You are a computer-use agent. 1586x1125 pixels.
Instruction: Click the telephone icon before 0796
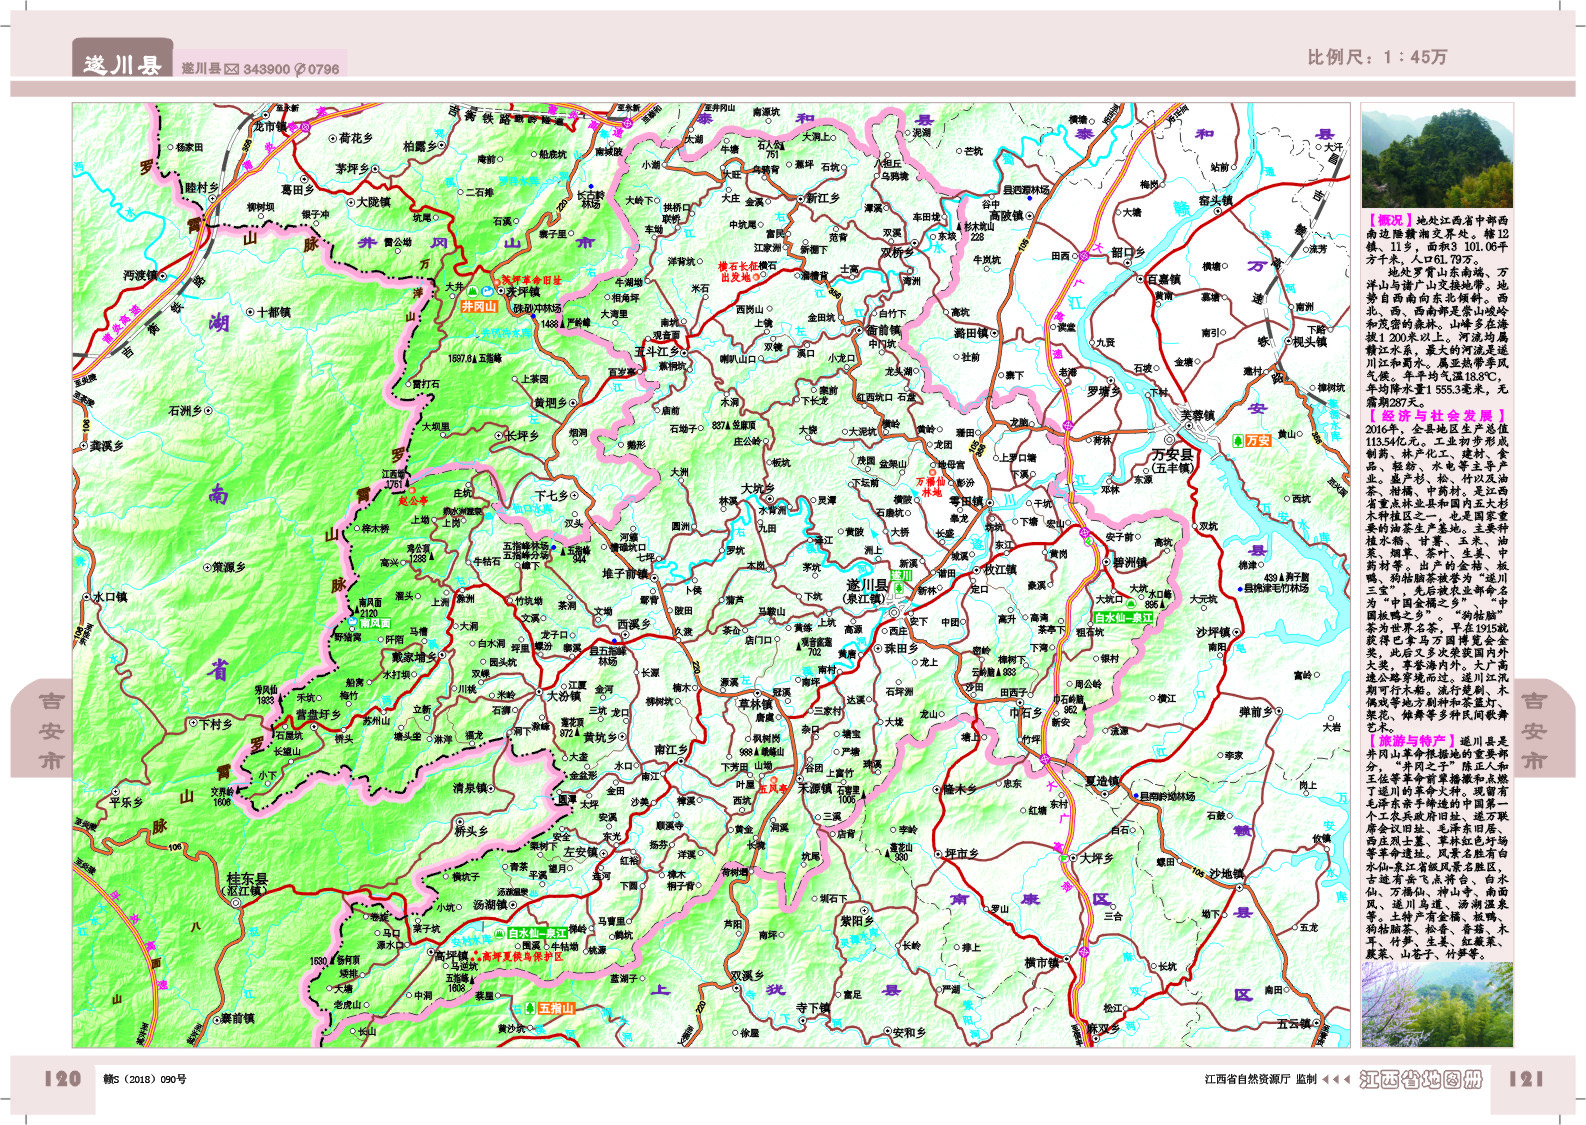[x=299, y=69]
